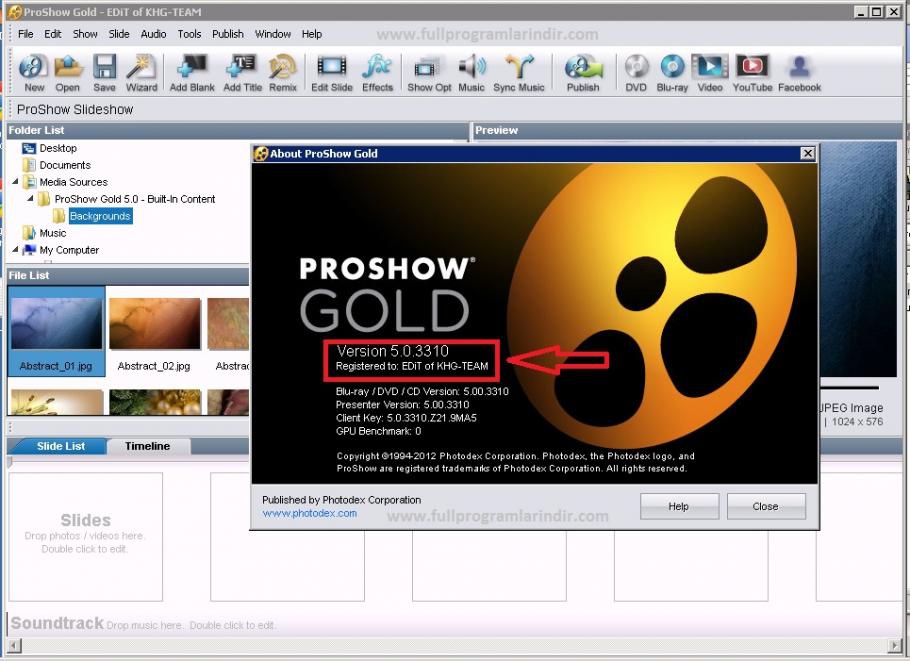Click the Blu-ray / DVD / CD Version line

pyautogui.click(x=422, y=391)
